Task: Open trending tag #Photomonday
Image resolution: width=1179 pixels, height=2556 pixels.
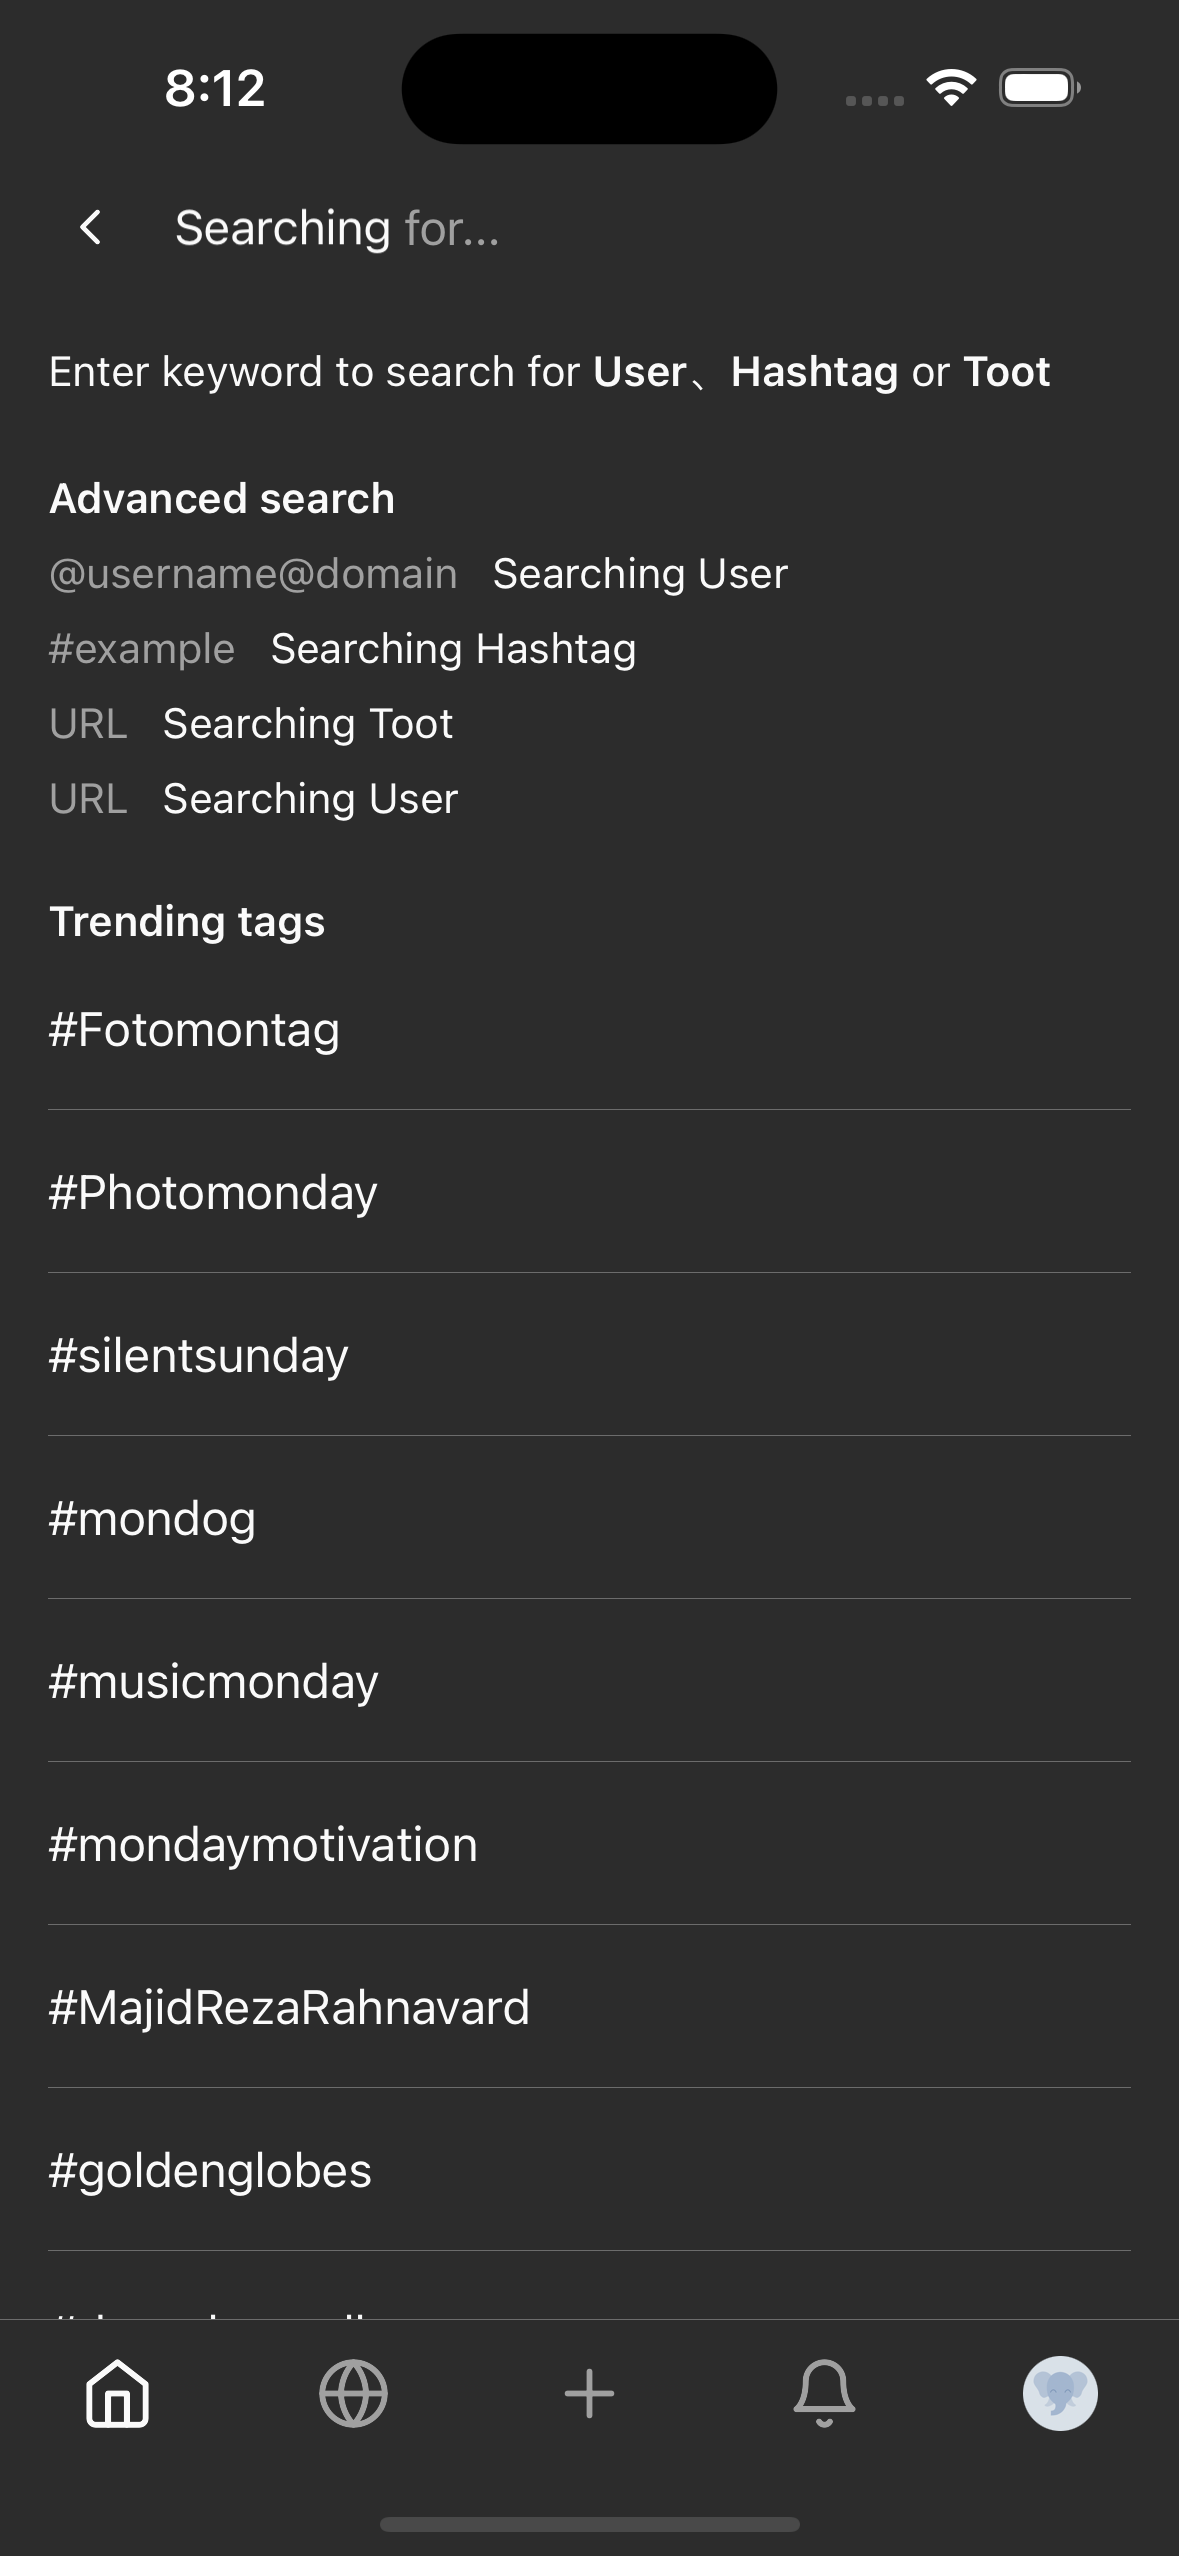Action: coord(213,1192)
